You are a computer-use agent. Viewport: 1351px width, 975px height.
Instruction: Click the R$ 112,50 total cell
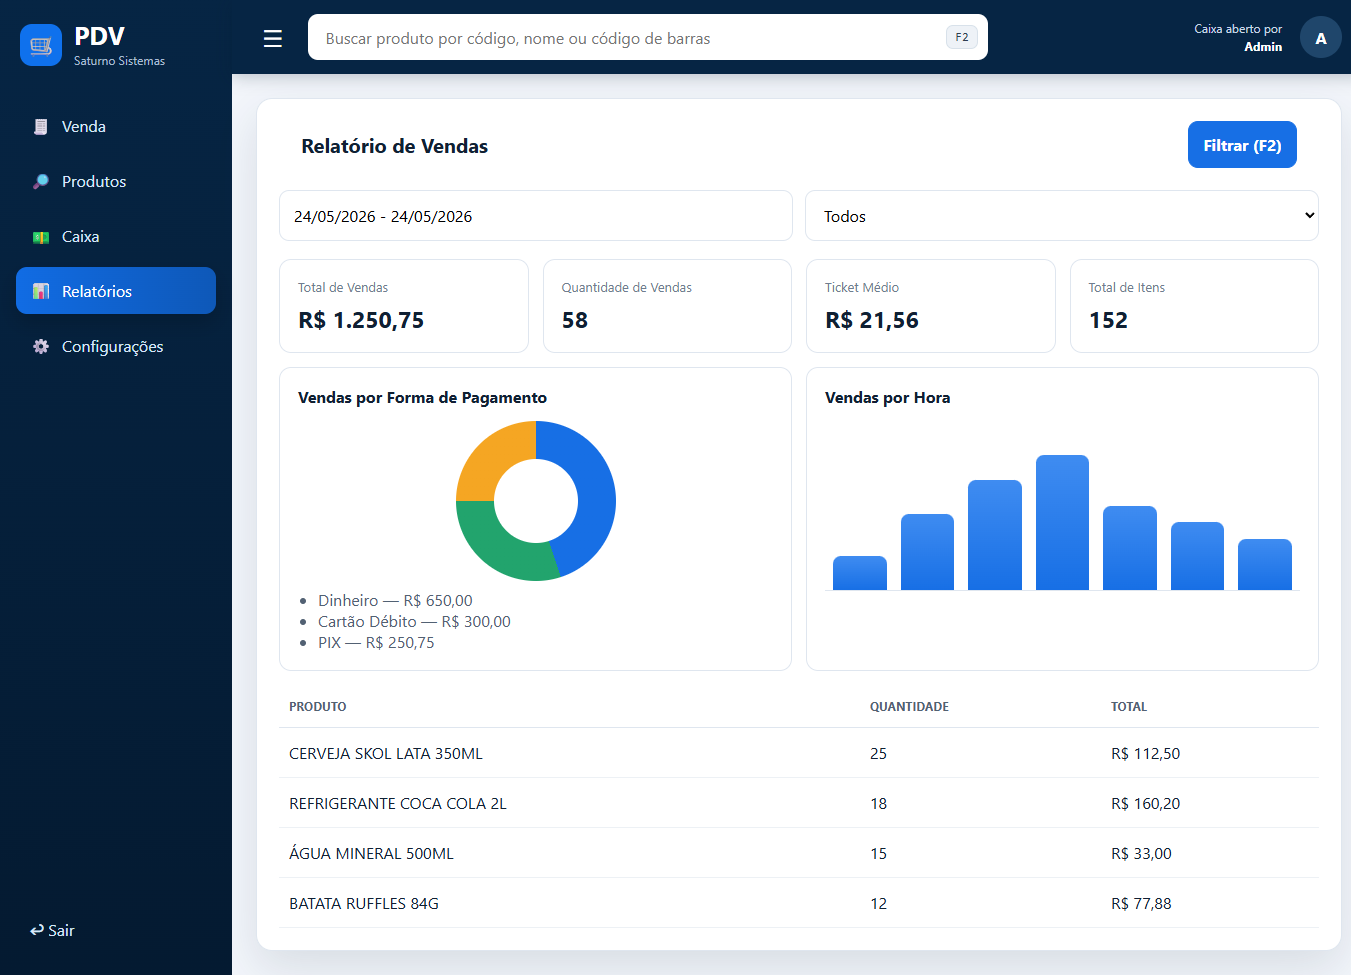pos(1145,753)
